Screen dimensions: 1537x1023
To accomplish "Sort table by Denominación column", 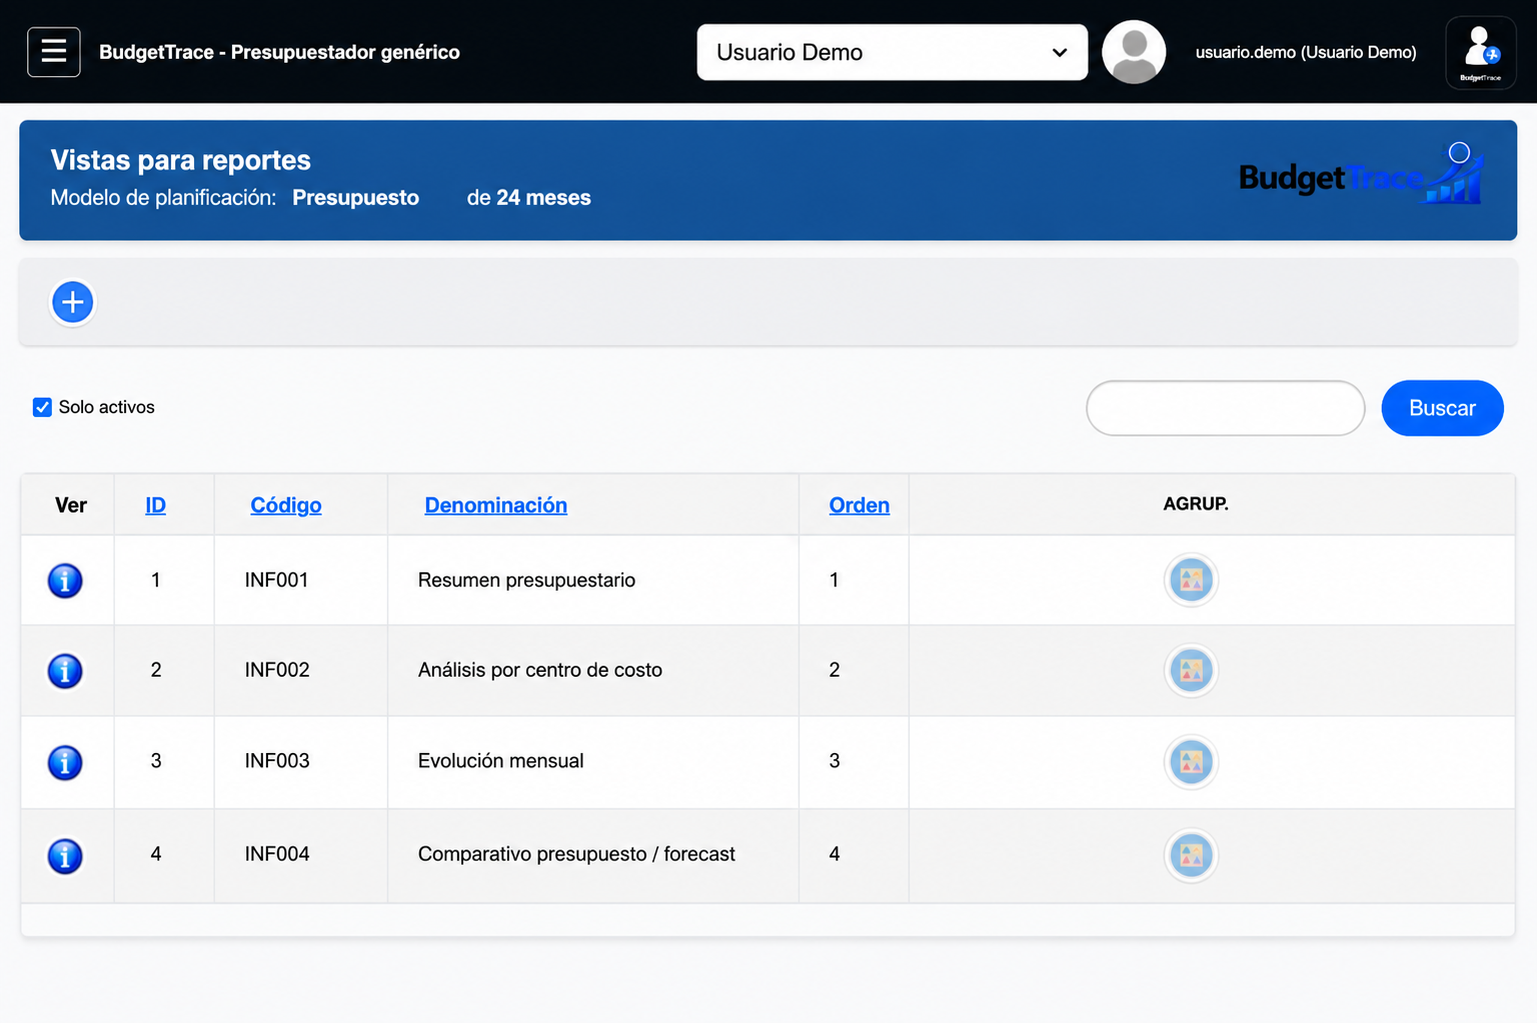I will tap(496, 505).
